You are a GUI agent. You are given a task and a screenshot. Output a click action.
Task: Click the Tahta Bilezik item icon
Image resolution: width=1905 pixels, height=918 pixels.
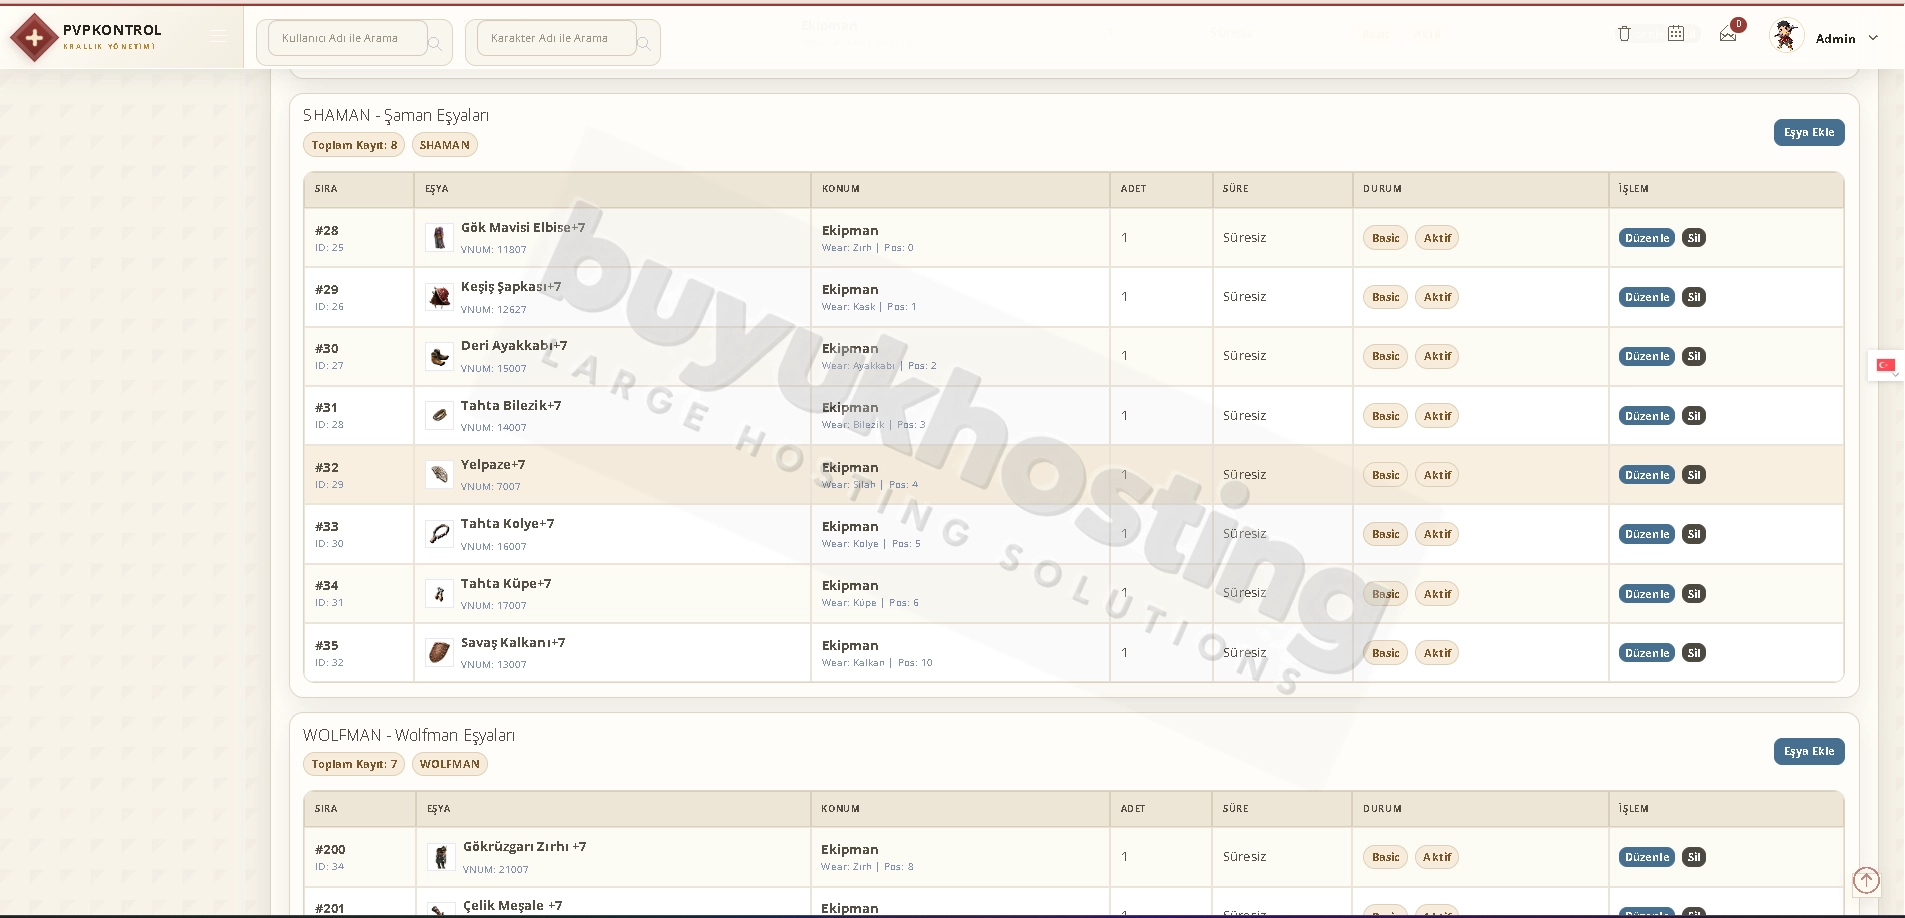point(439,415)
